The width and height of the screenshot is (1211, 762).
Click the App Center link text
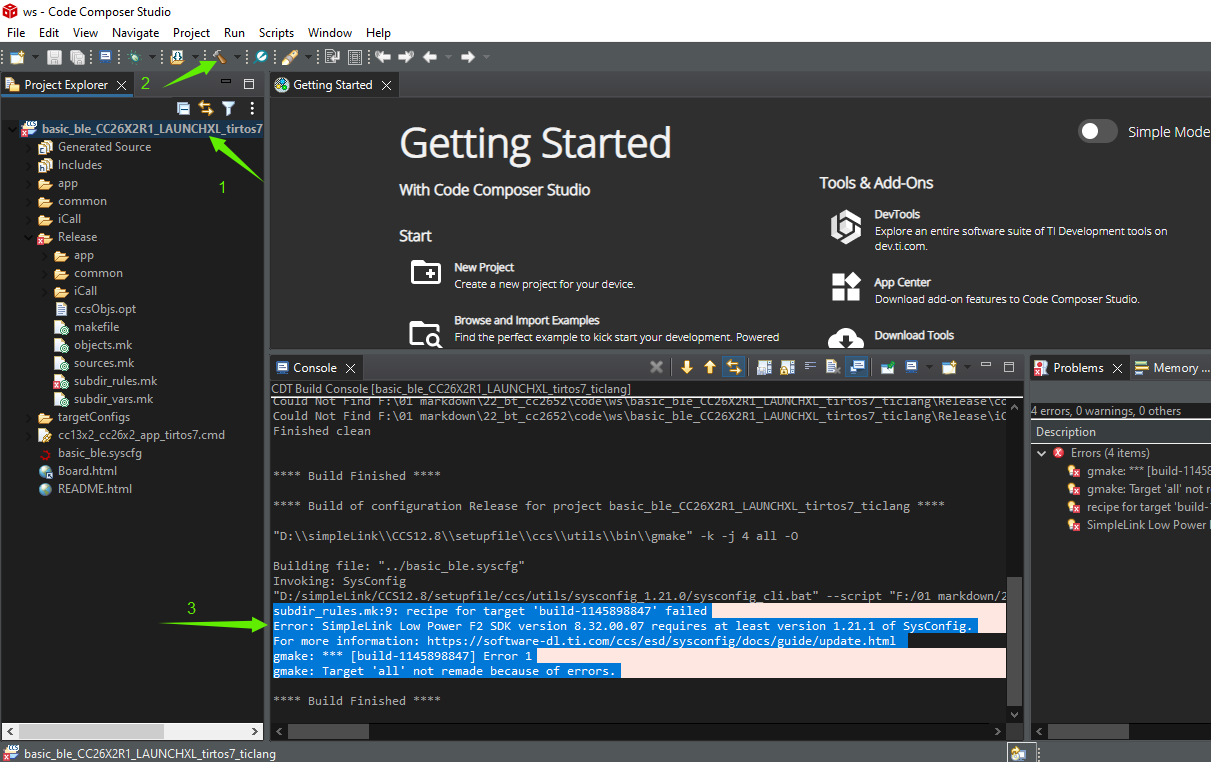point(903,283)
